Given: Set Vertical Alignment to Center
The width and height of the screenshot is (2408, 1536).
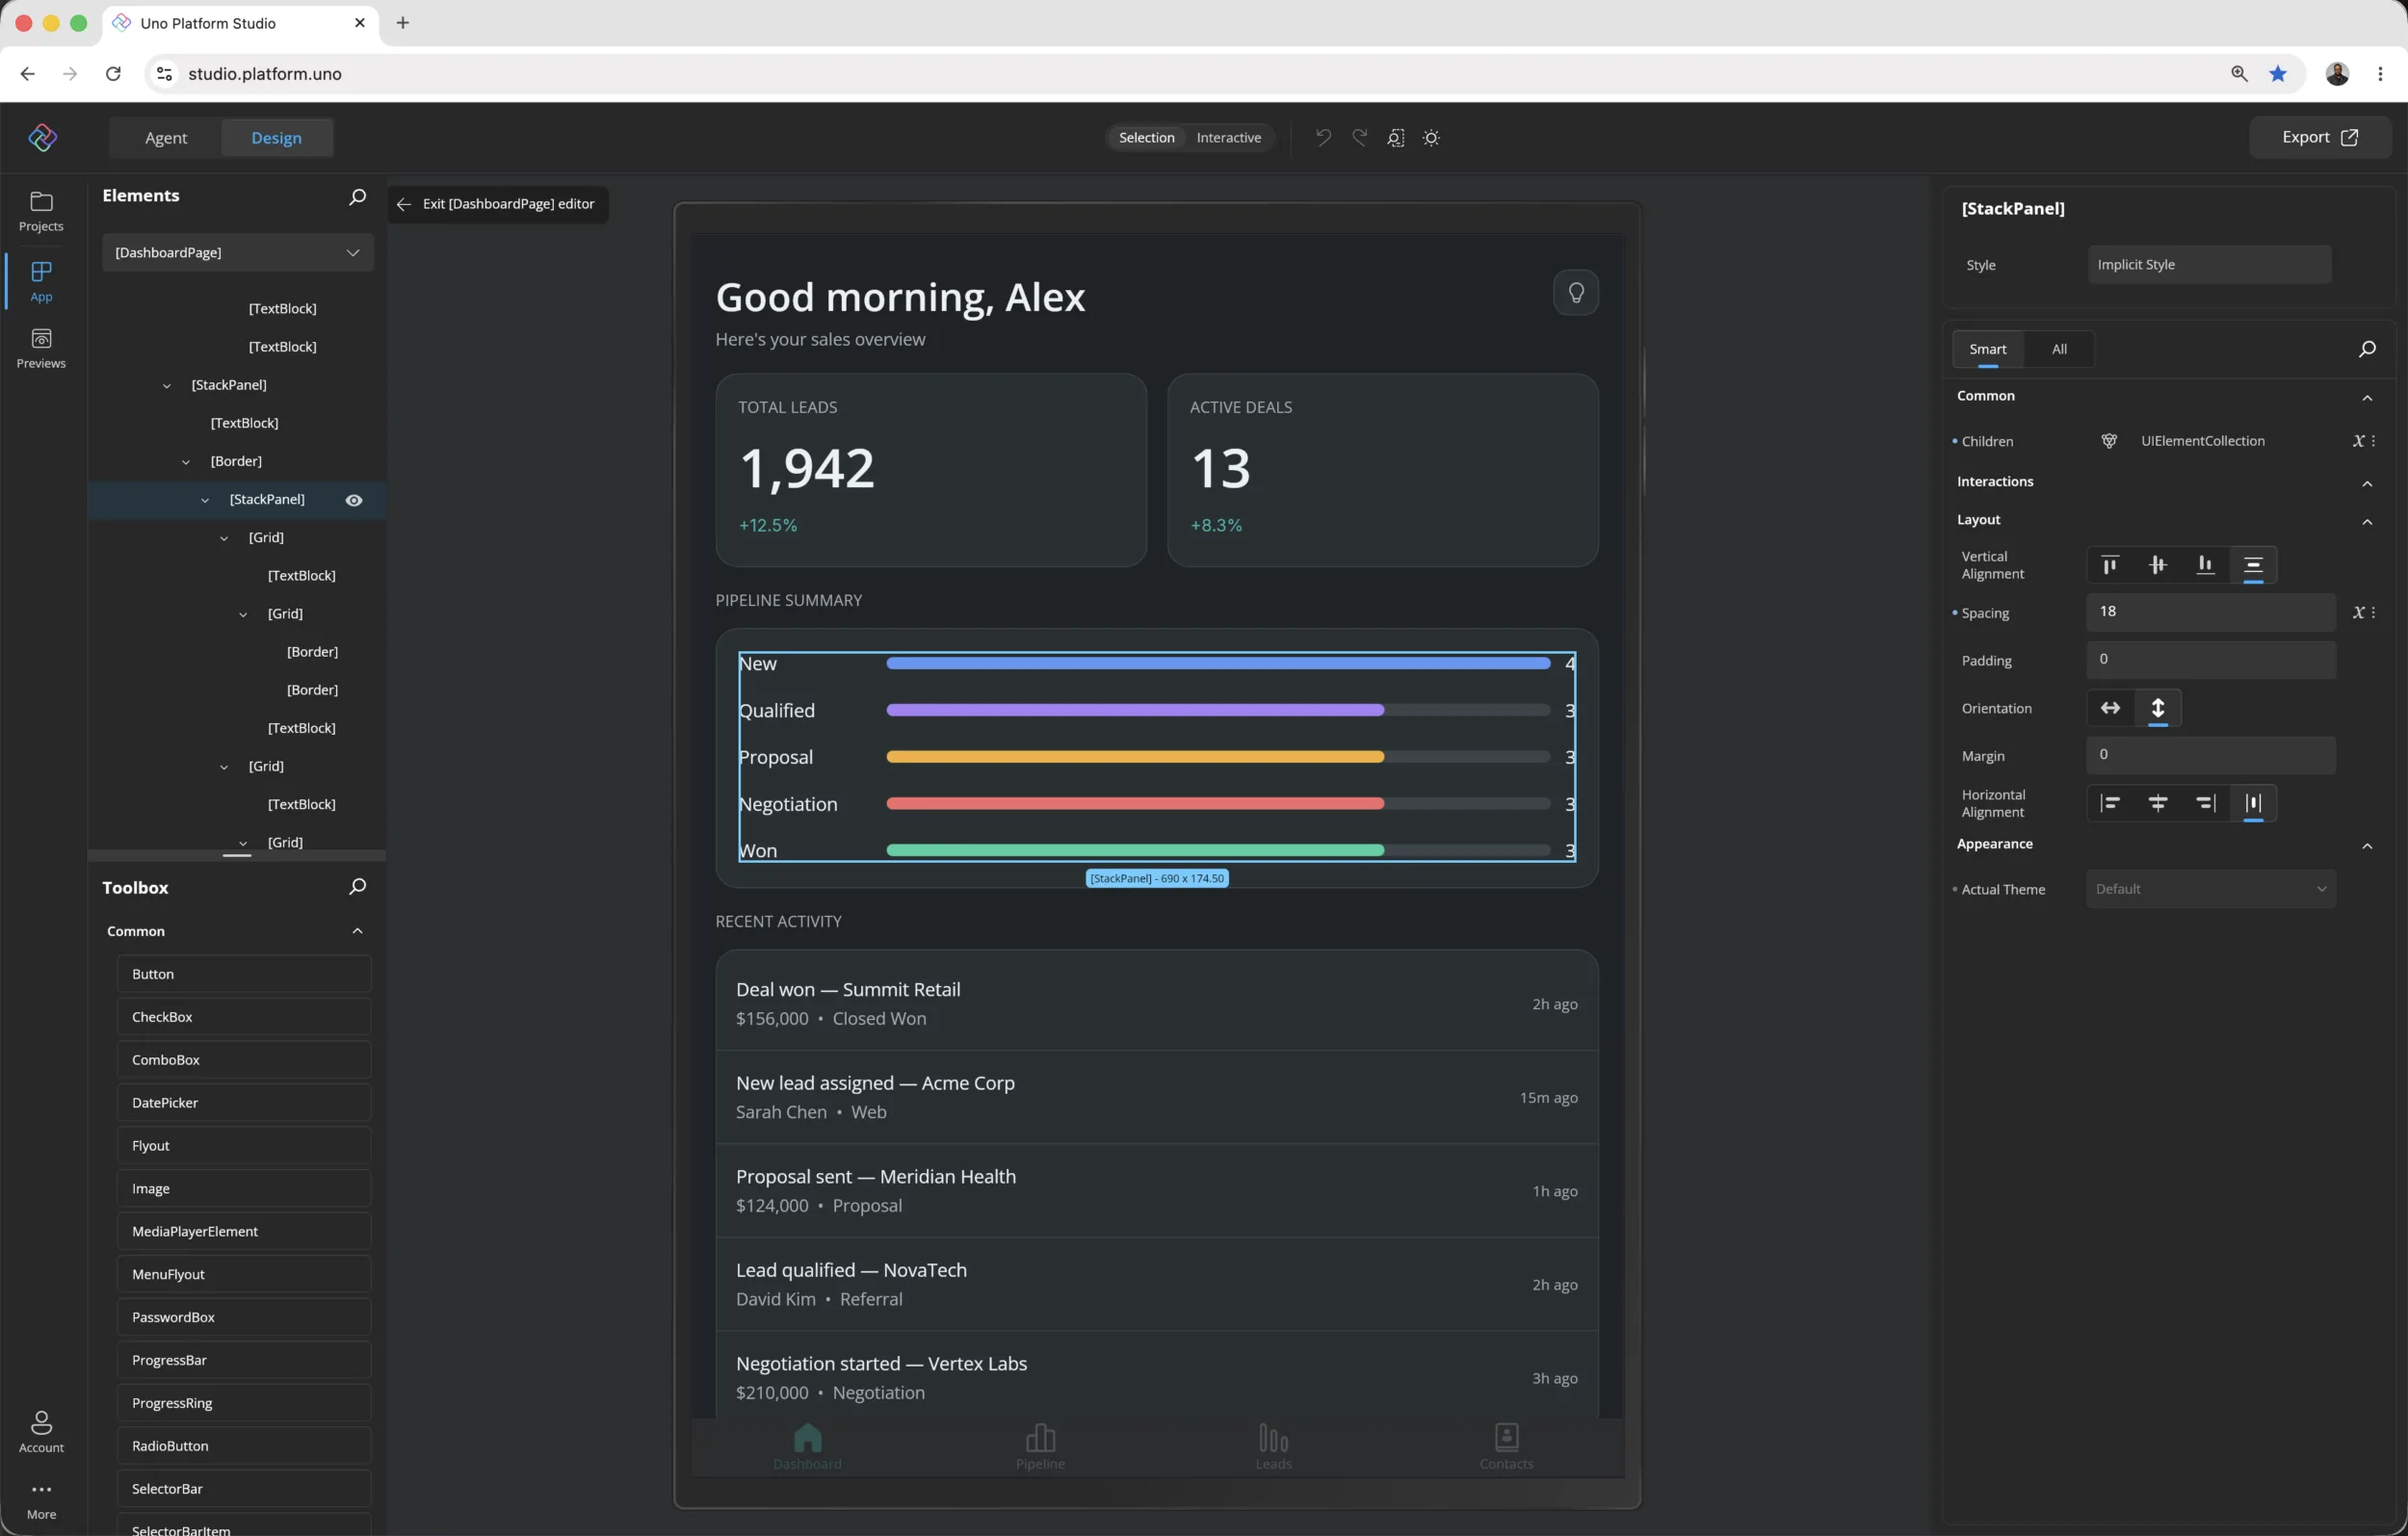Looking at the screenshot, I should tap(2158, 565).
